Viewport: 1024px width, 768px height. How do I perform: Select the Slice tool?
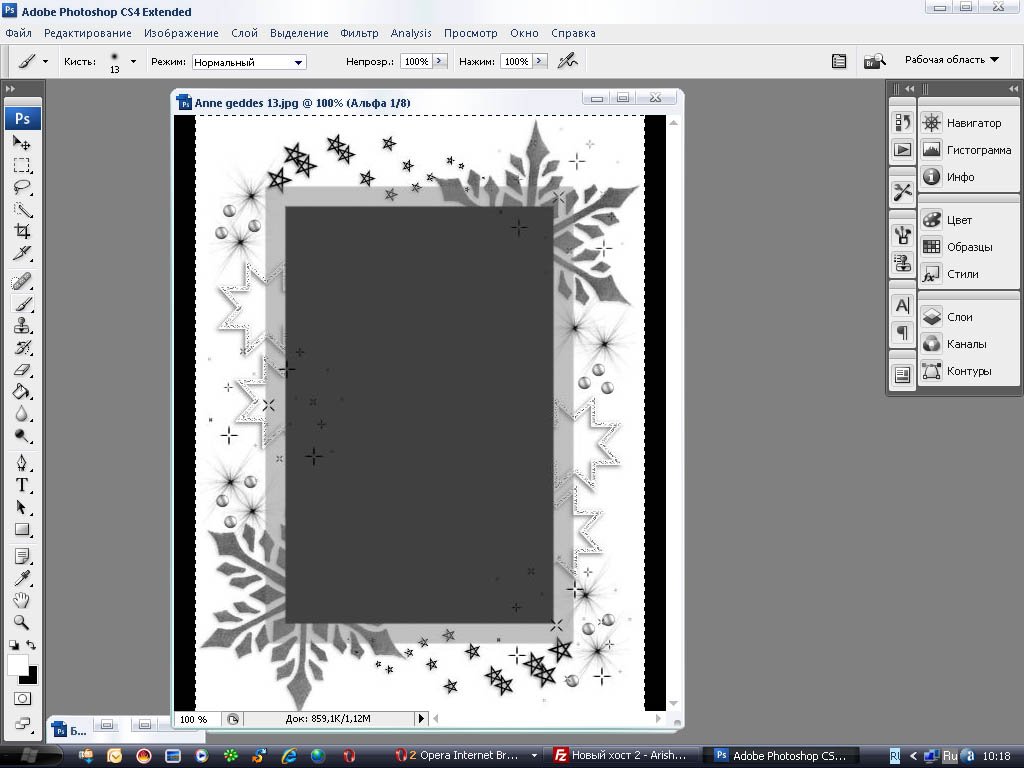22,253
